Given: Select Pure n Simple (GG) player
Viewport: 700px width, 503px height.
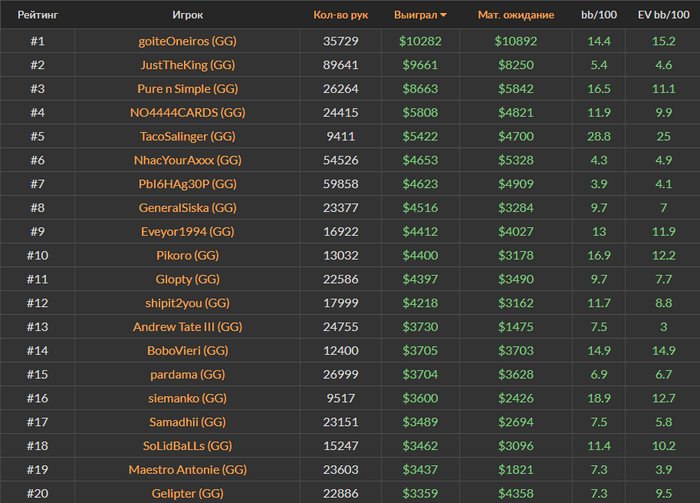Looking at the screenshot, I should tap(187, 89).
